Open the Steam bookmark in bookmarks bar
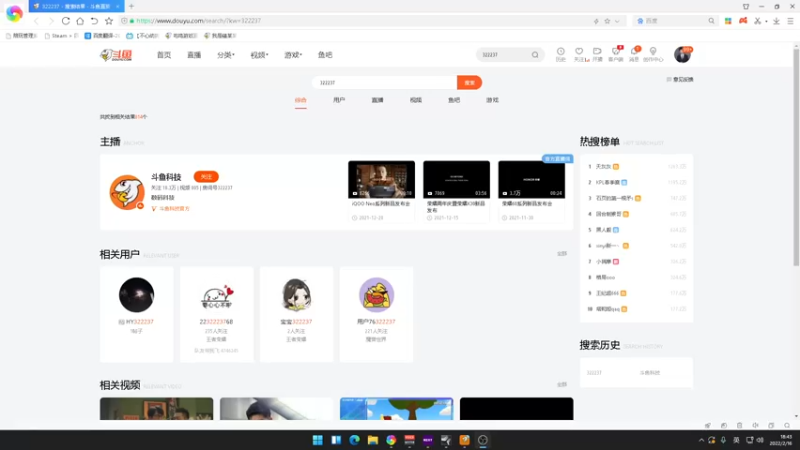 [61, 36]
